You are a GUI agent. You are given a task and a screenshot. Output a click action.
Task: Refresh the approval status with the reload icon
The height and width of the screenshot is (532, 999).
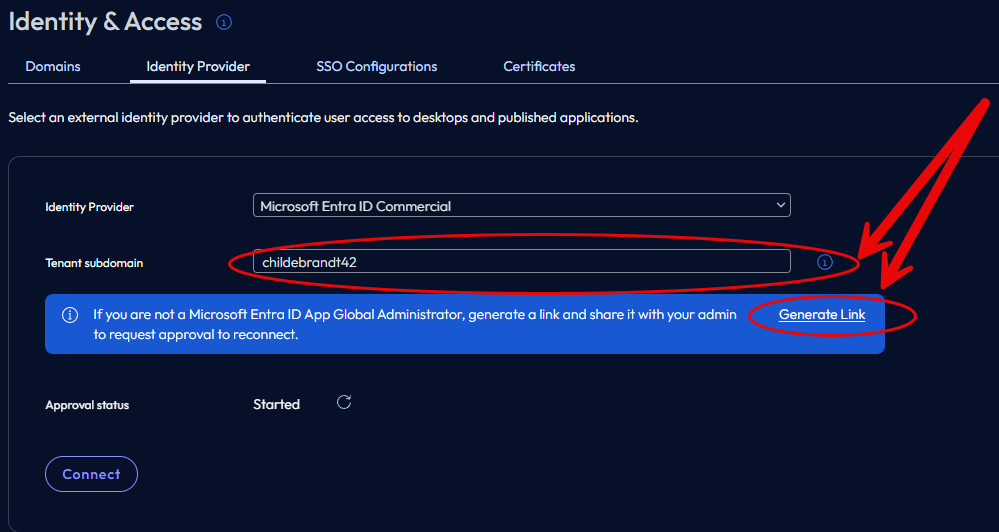[344, 403]
